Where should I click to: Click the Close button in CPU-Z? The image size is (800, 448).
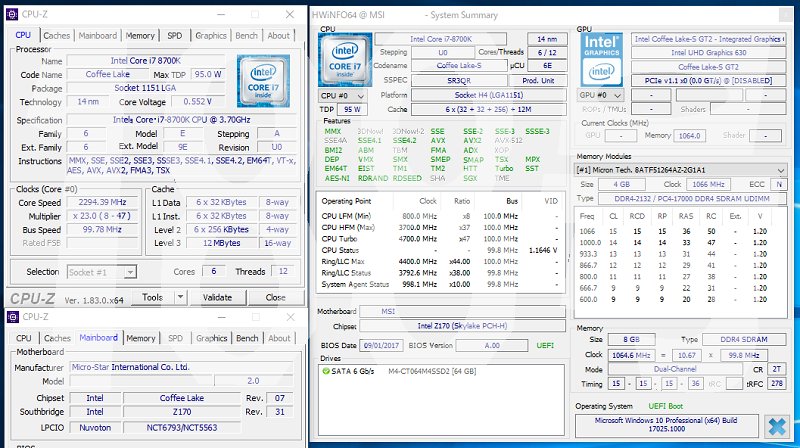[x=276, y=297]
